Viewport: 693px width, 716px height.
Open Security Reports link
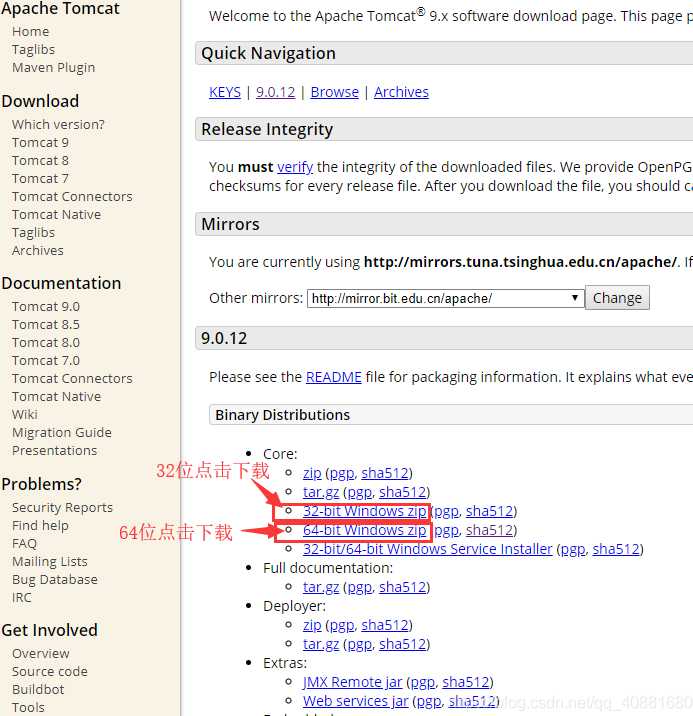62,507
